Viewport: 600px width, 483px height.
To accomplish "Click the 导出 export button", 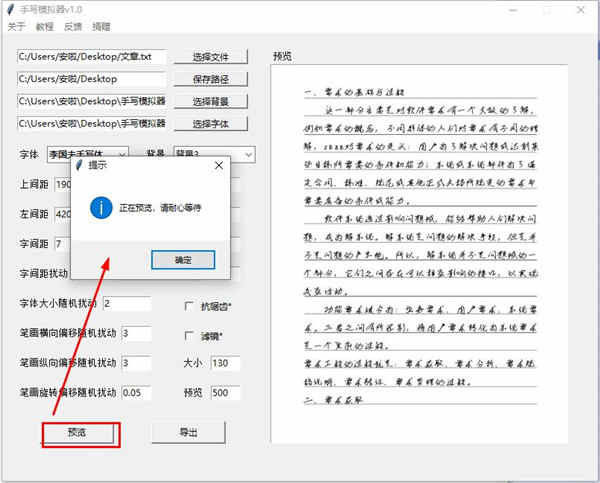I will [x=189, y=432].
